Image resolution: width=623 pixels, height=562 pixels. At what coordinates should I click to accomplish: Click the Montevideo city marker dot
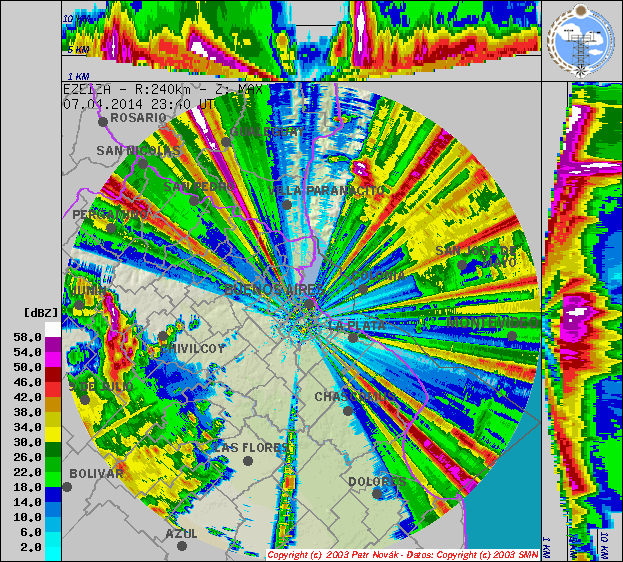[x=512, y=336]
